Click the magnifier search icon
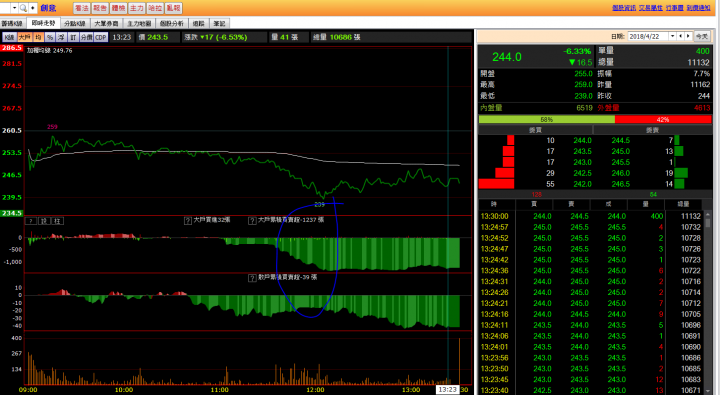720x395 pixels. (x=23, y=8)
